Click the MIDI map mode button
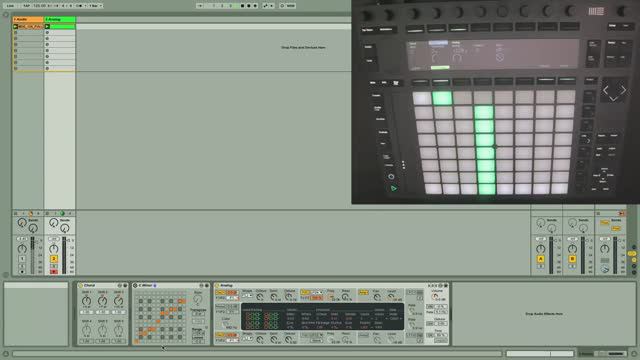The width and height of the screenshot is (640, 360). point(290,6)
